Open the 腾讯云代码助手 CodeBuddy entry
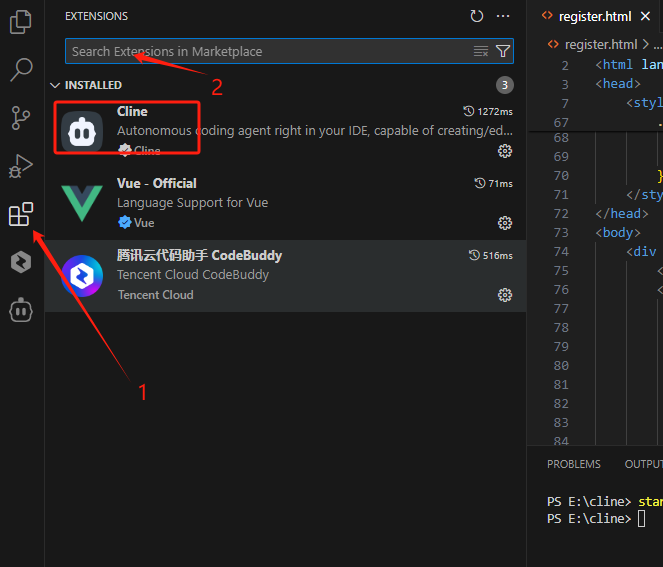The height and width of the screenshot is (567, 663). 285,276
